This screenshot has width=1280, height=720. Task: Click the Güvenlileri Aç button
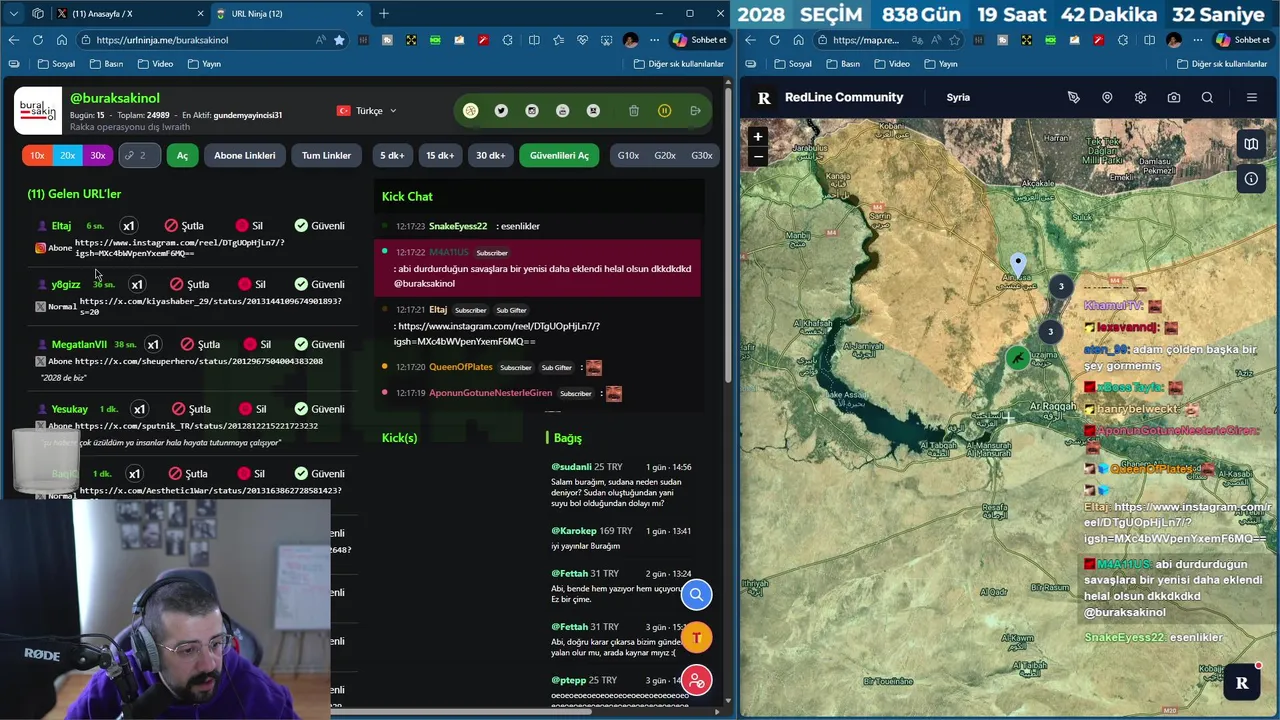pos(559,155)
